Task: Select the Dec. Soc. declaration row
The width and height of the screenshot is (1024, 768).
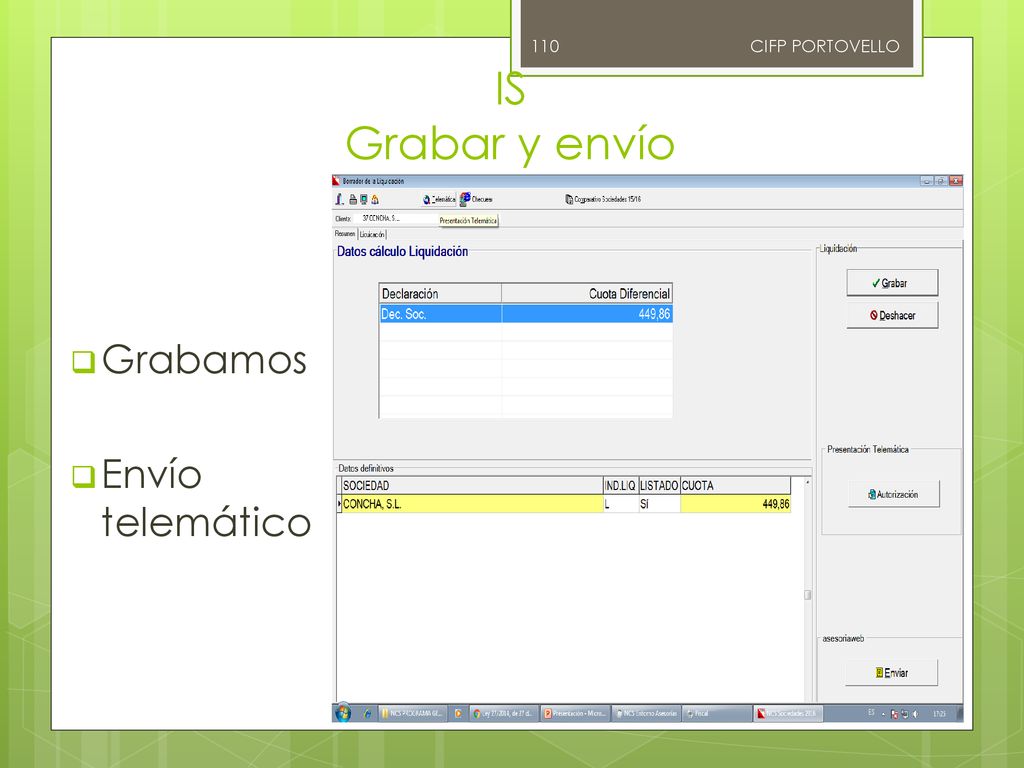Action: [x=526, y=314]
